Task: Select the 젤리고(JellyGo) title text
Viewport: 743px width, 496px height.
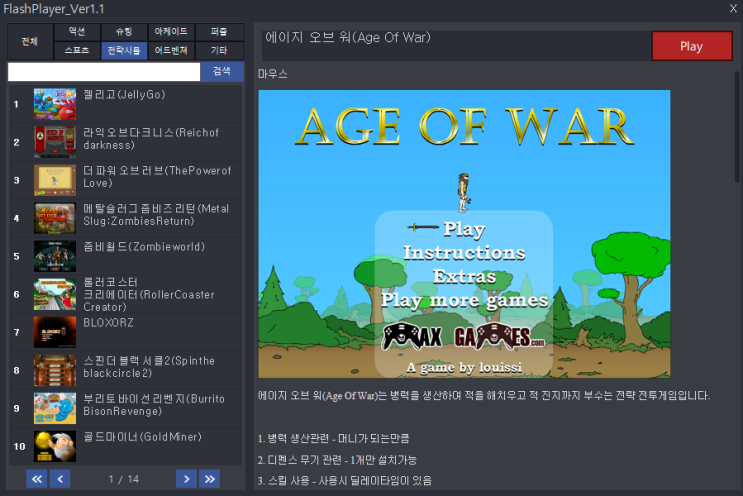Action: [x=125, y=94]
